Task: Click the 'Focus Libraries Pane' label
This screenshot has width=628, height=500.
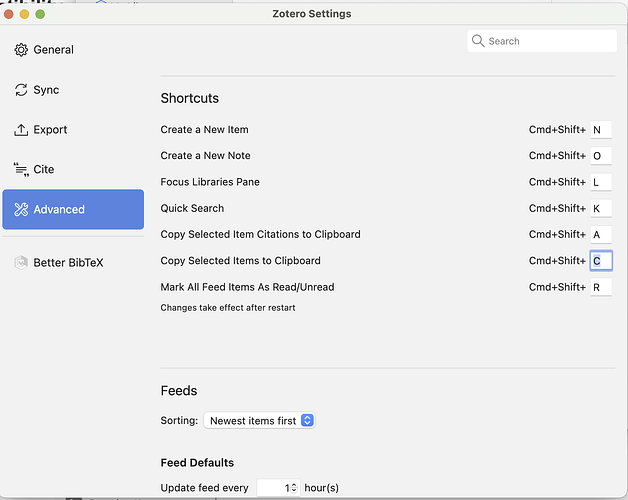Action: 210,182
